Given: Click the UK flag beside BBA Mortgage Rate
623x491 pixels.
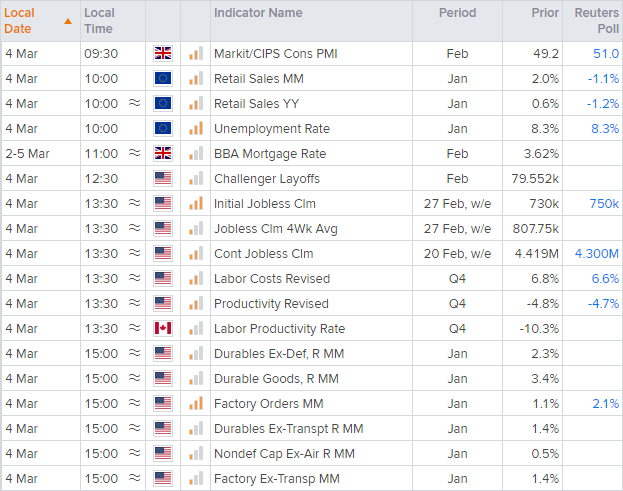Looking at the screenshot, I should coord(163,154).
